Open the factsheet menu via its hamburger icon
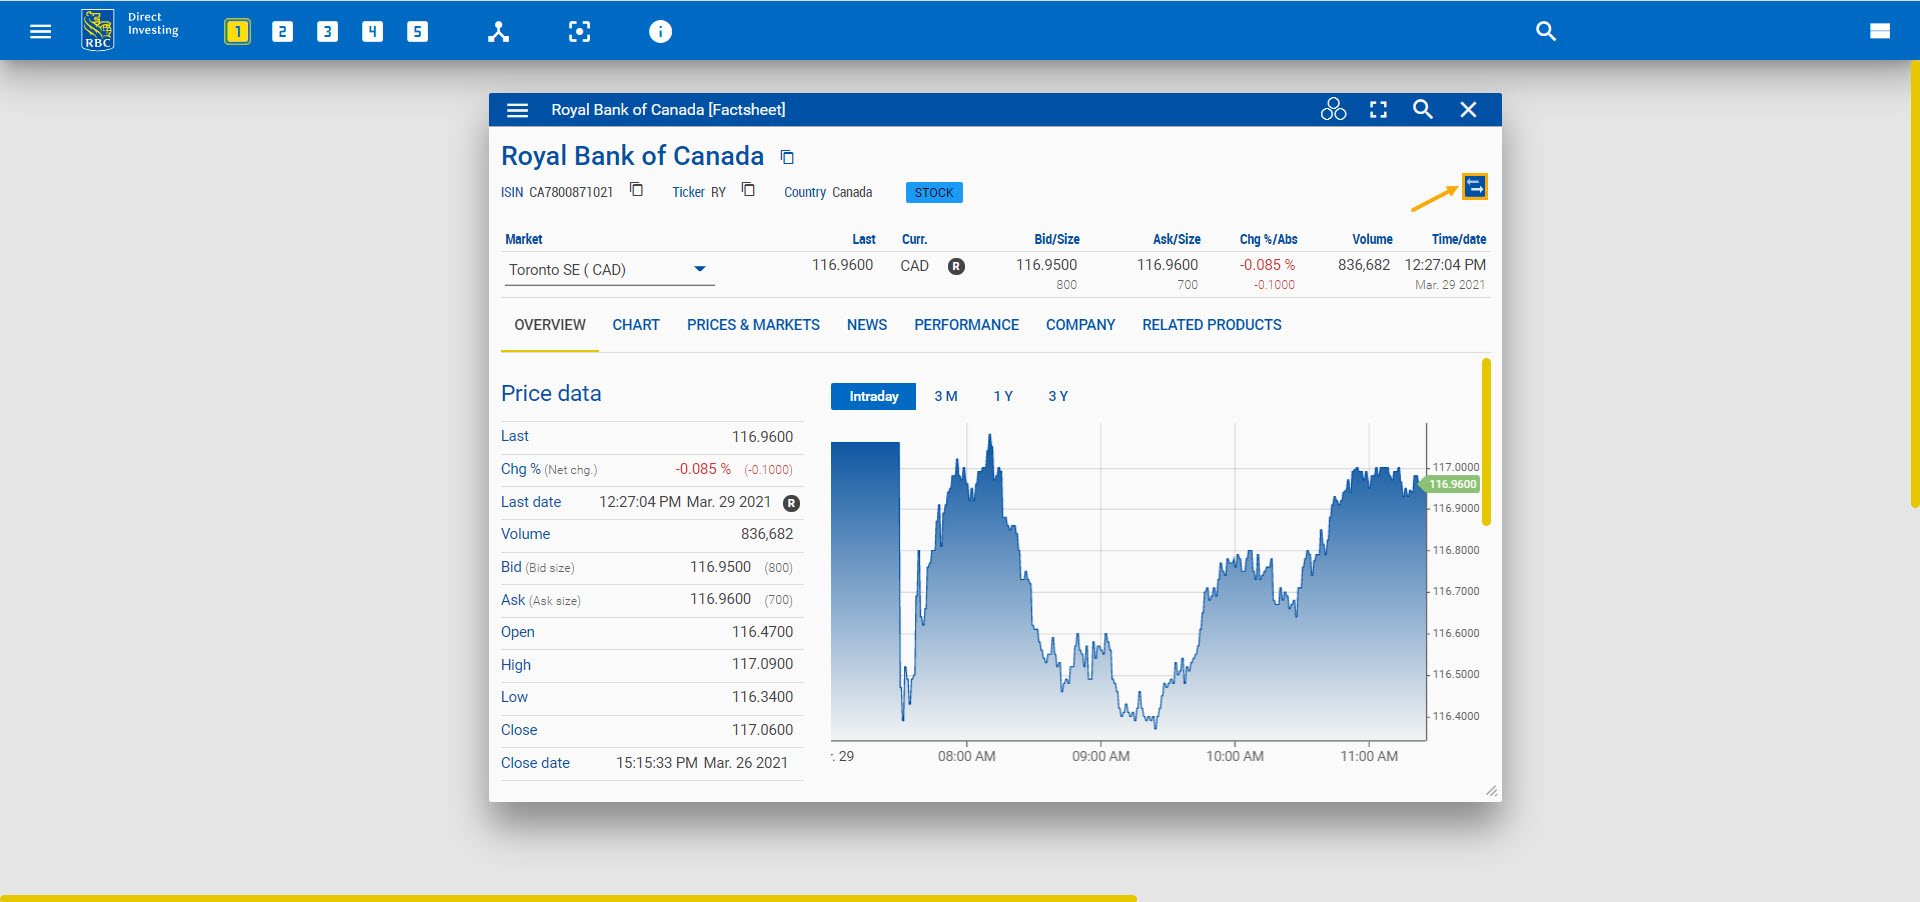 pos(517,110)
